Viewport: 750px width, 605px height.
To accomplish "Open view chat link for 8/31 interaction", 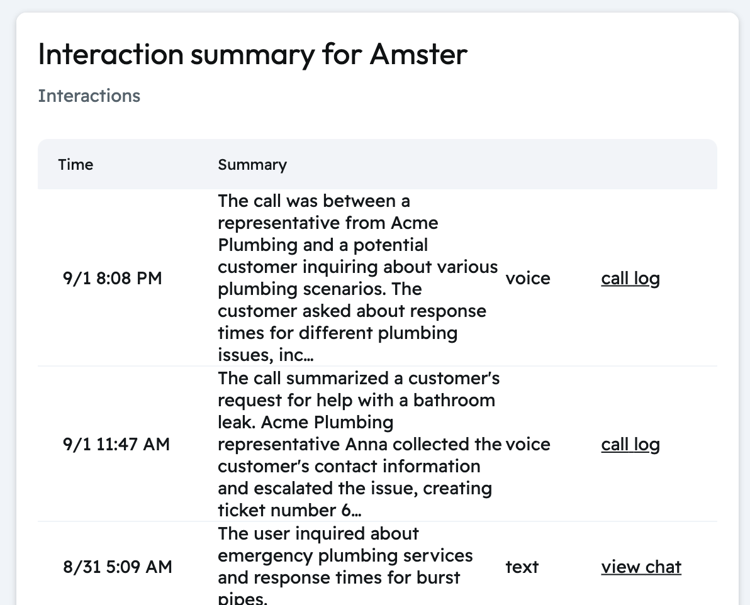I will pos(641,567).
